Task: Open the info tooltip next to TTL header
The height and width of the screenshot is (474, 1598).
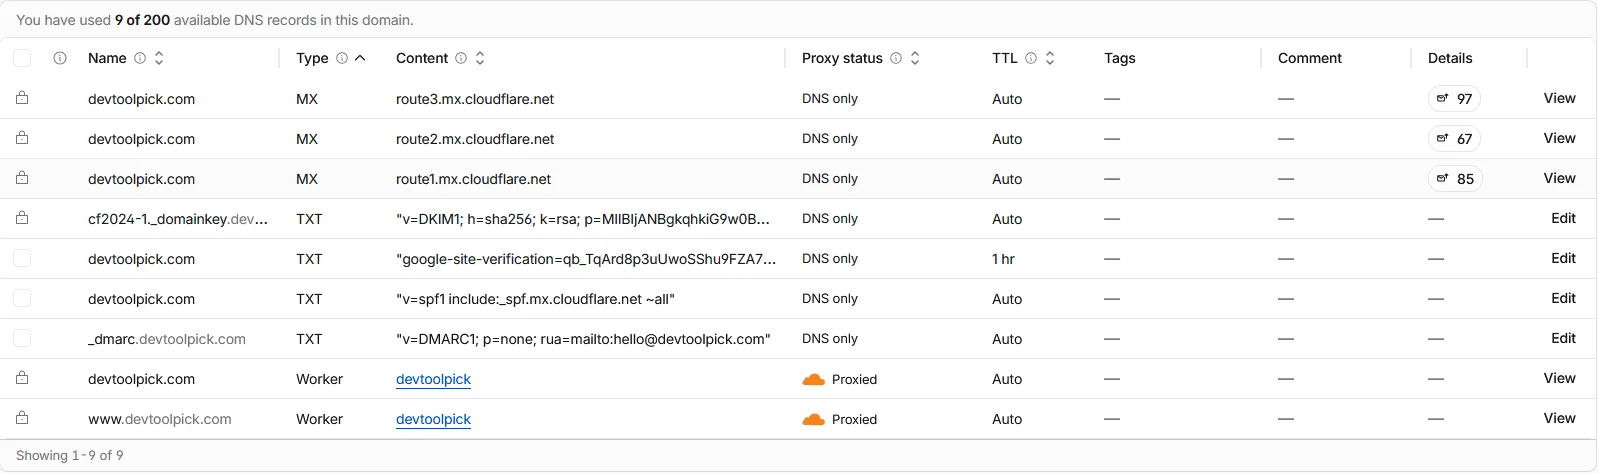Action: (x=1031, y=58)
